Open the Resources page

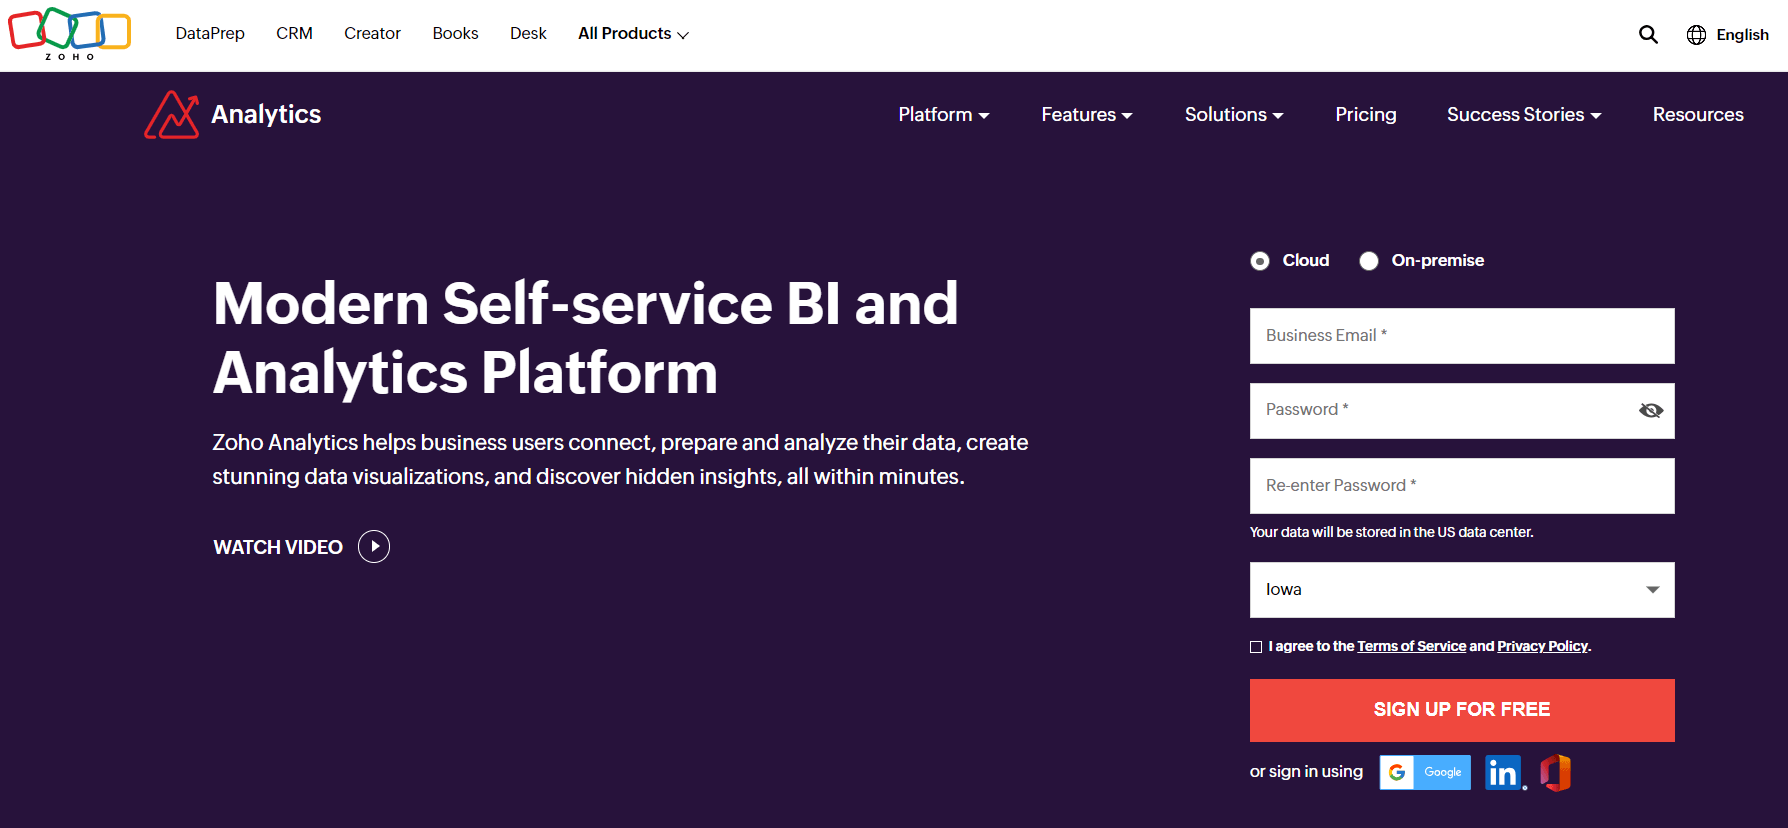pos(1698,115)
